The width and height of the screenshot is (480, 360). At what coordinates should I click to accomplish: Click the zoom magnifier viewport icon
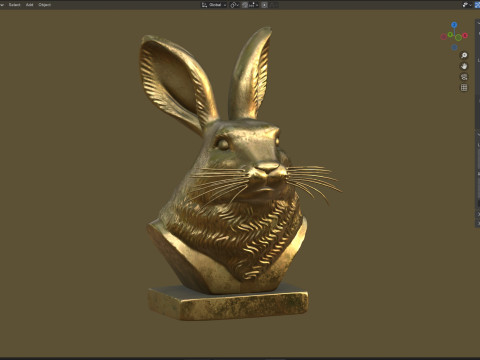pyautogui.click(x=464, y=55)
